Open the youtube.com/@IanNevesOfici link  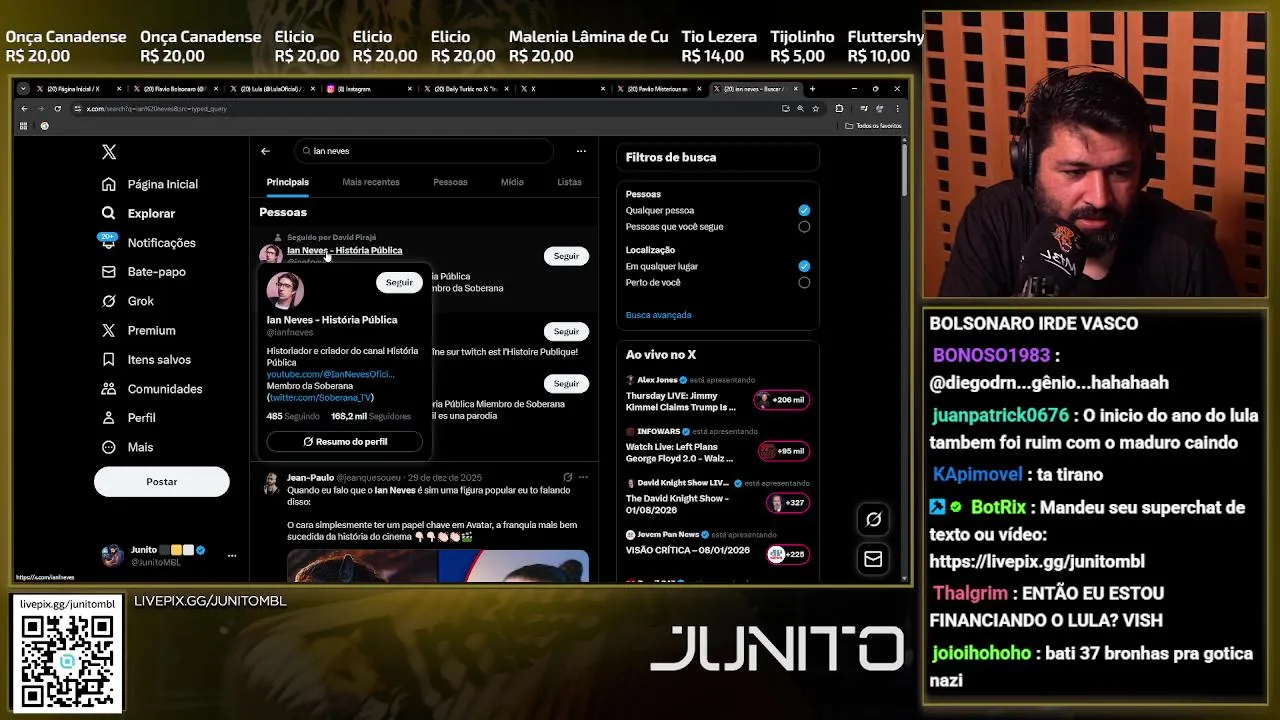point(330,374)
